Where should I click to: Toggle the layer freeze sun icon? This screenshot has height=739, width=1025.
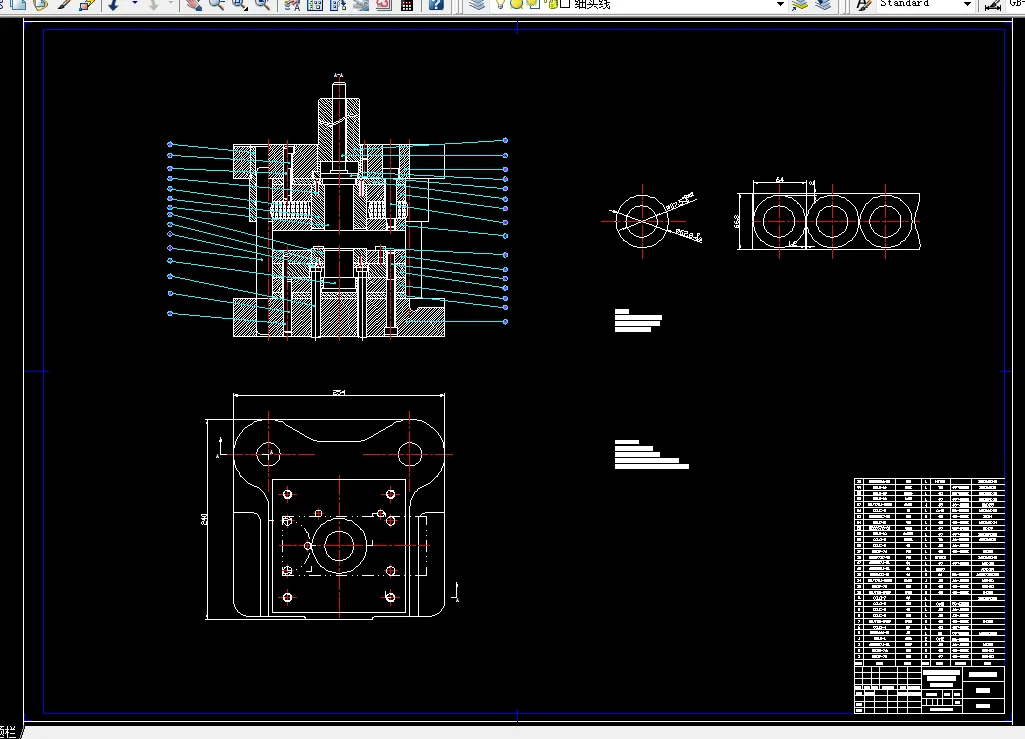pyautogui.click(x=516, y=4)
